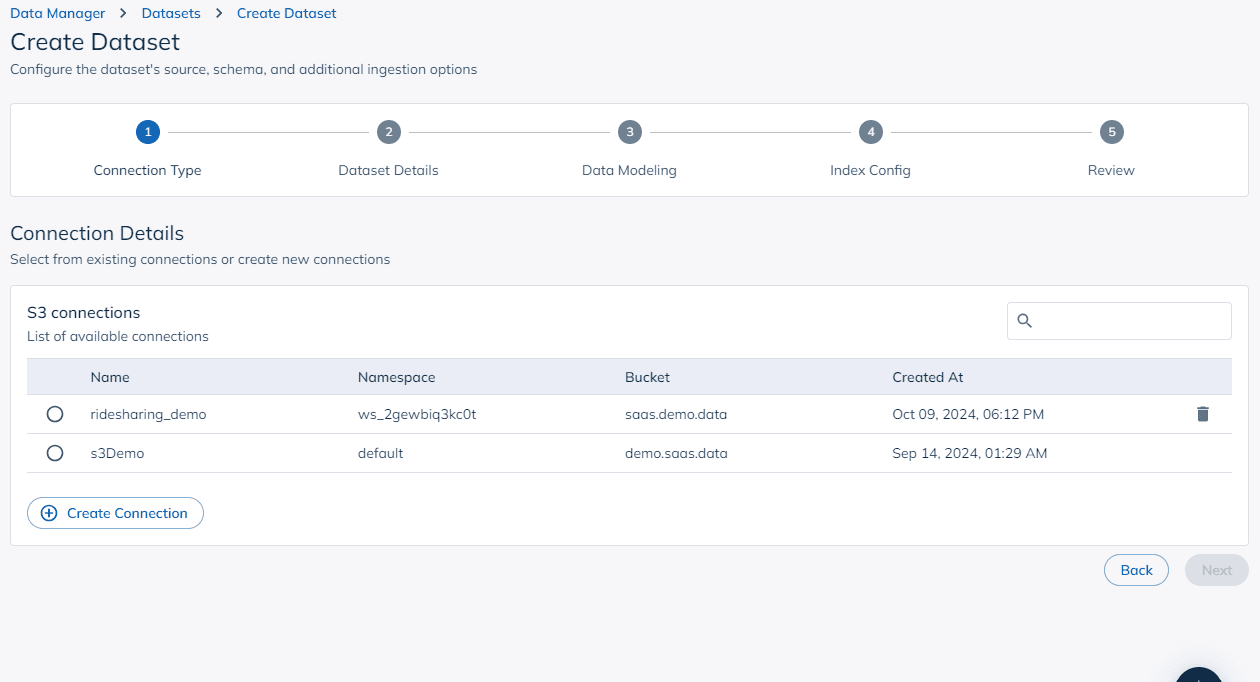Go to Data Manager via breadcrumb link
The height and width of the screenshot is (682, 1260).
(57, 13)
